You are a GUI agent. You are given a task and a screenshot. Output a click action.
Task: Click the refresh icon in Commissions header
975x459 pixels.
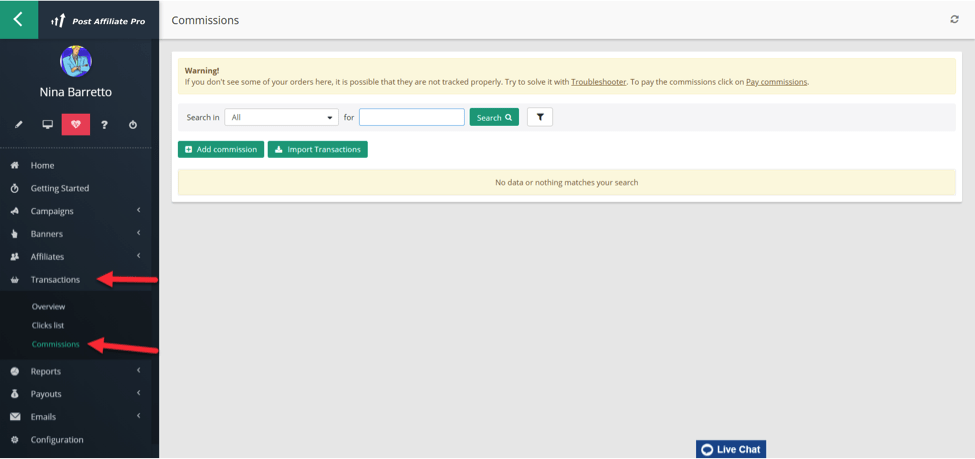(954, 20)
